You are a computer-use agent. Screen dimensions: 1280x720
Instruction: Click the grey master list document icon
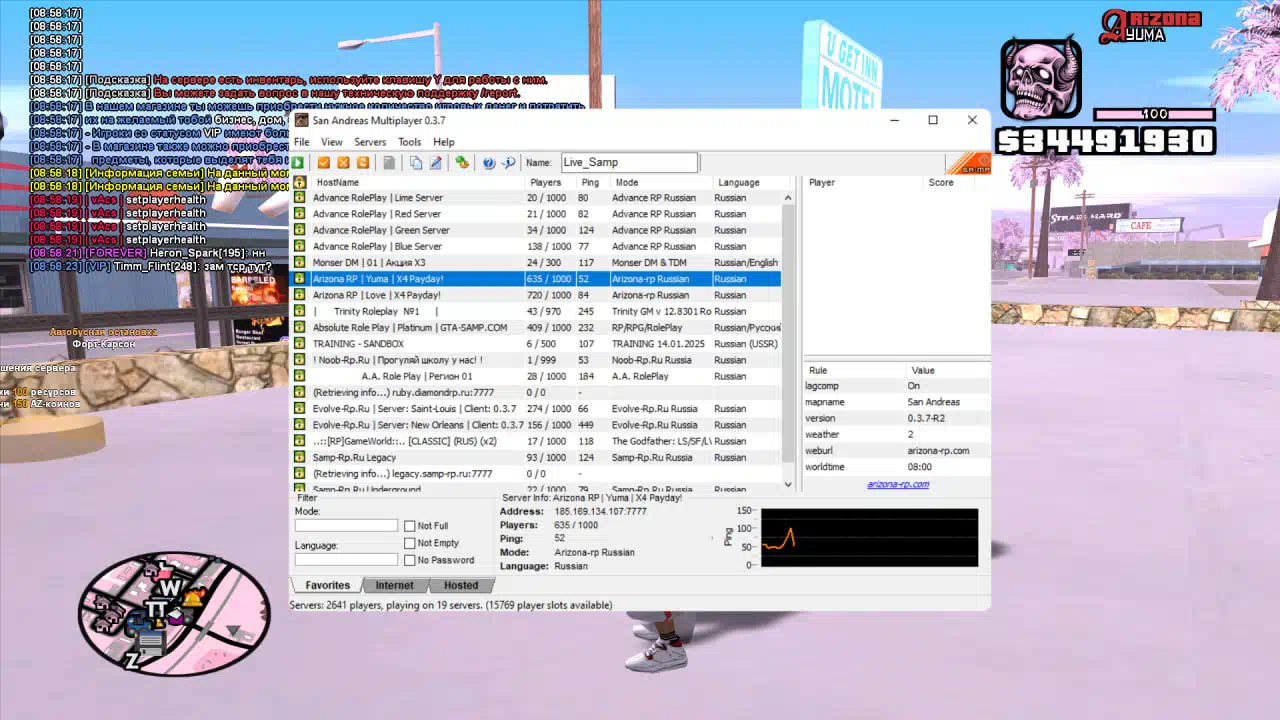389,163
